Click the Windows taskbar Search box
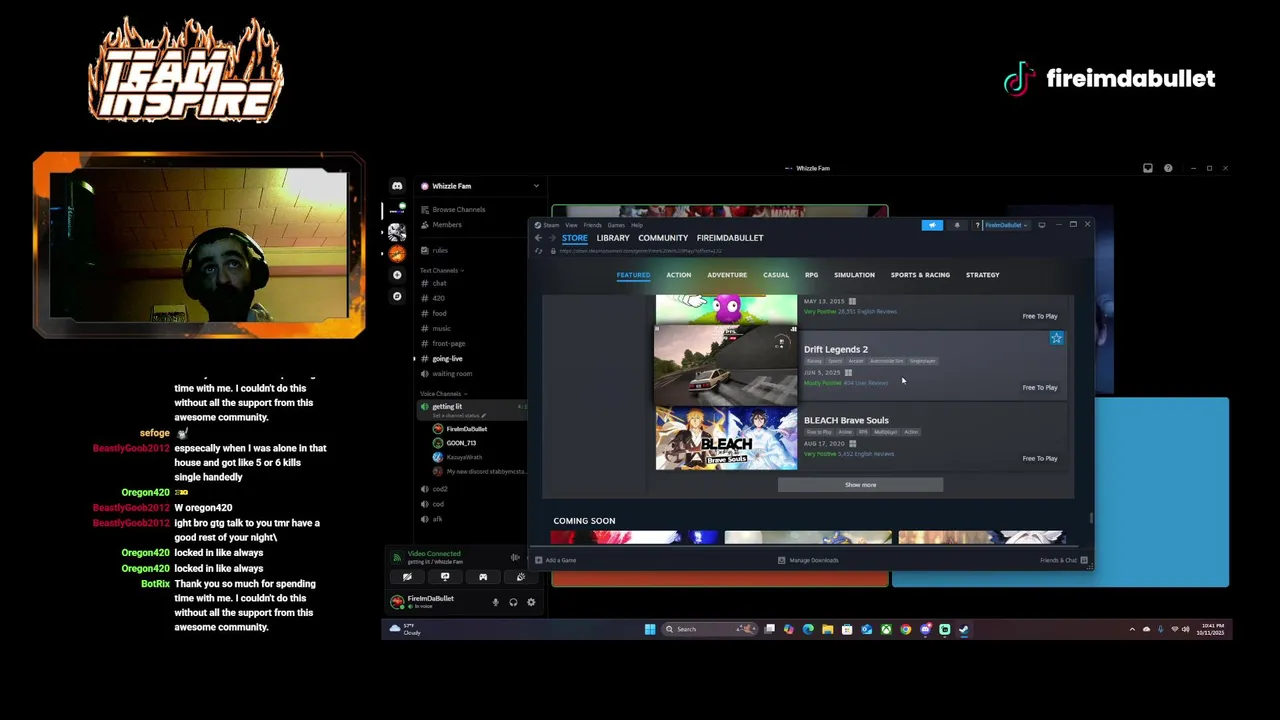1280x720 pixels. (x=708, y=629)
